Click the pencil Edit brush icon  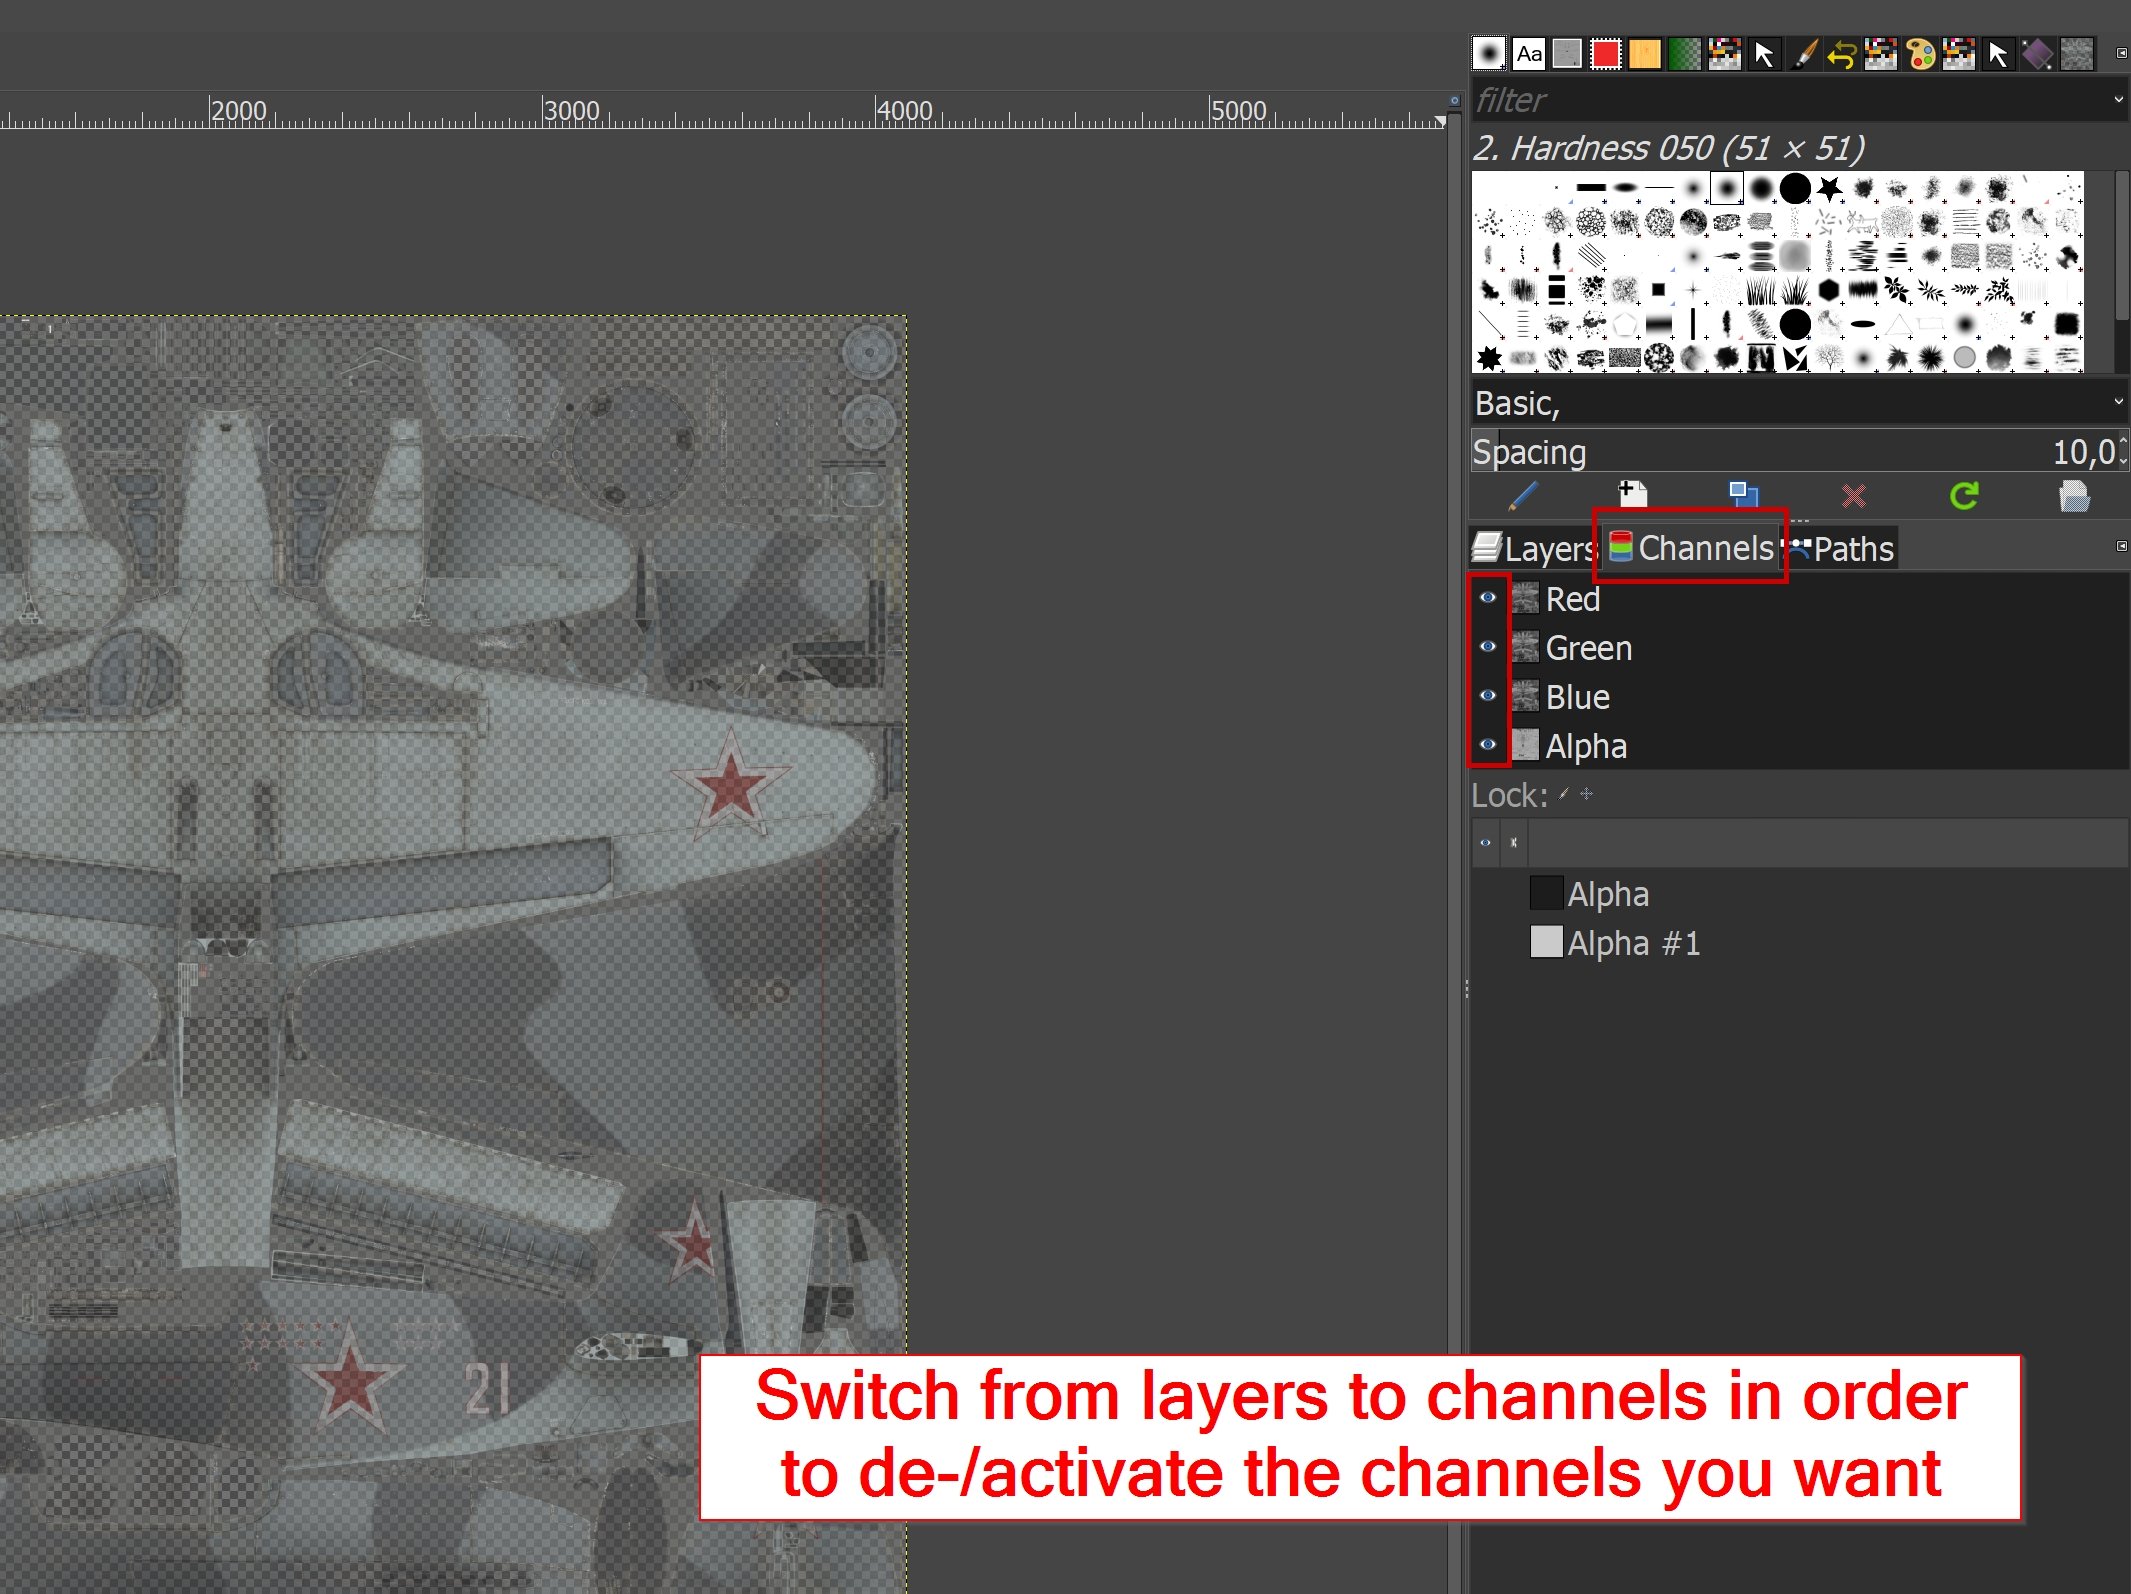click(1523, 495)
